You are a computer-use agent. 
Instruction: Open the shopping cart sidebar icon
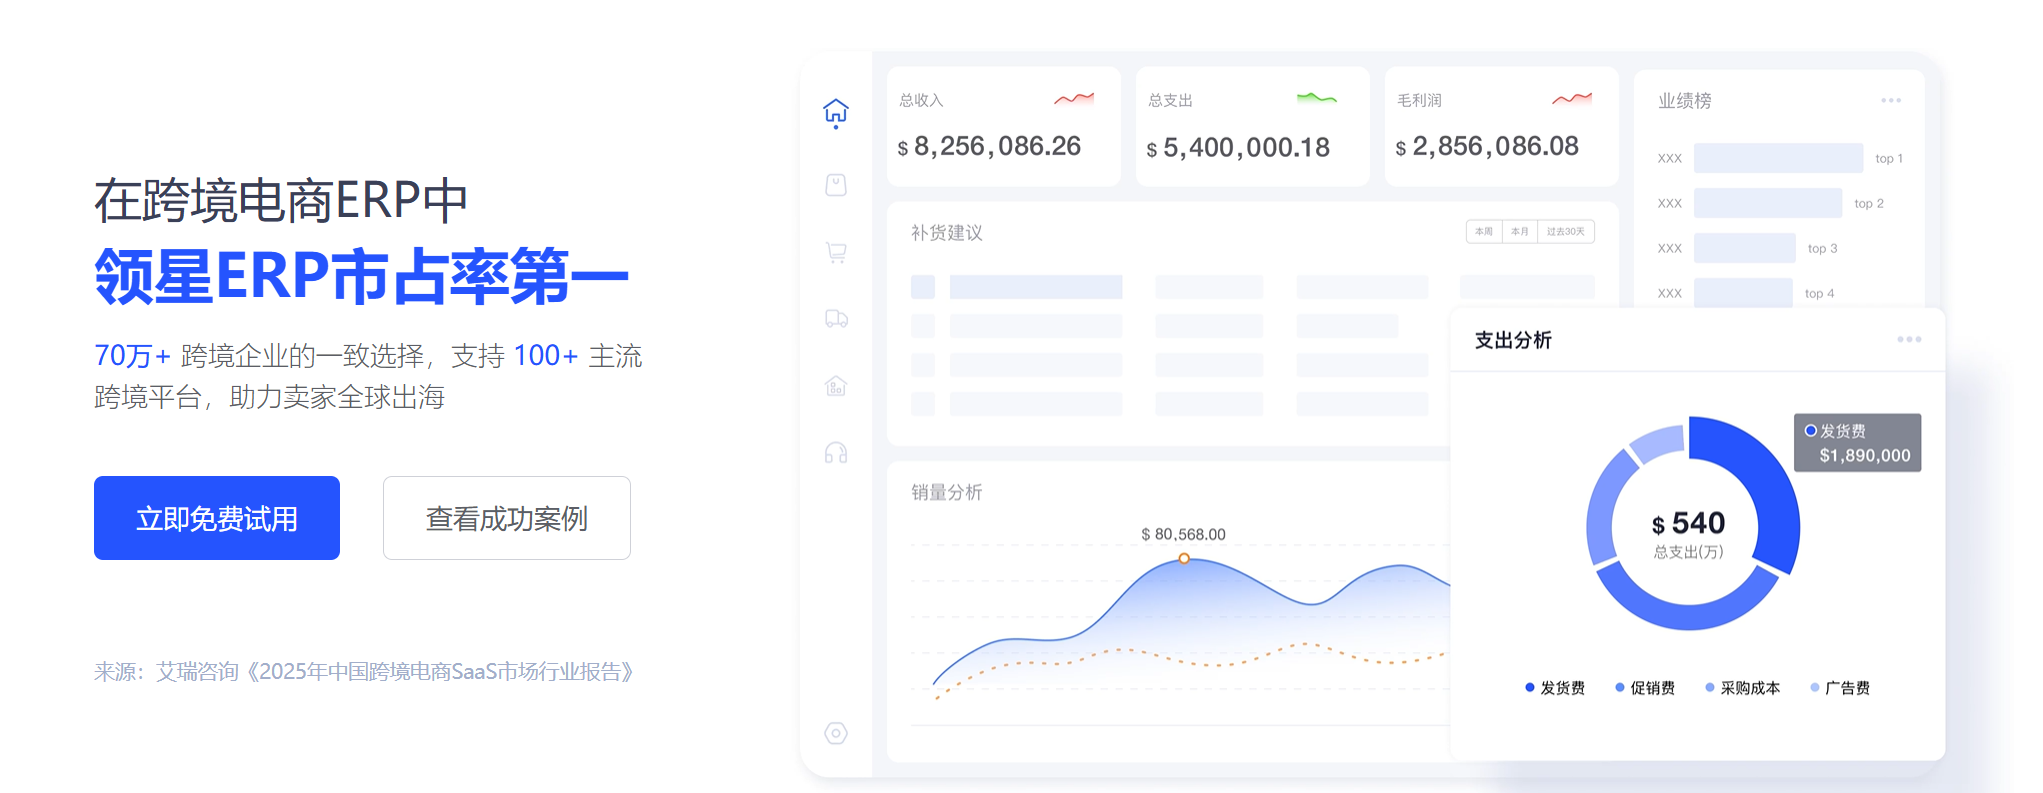pyautogui.click(x=836, y=252)
